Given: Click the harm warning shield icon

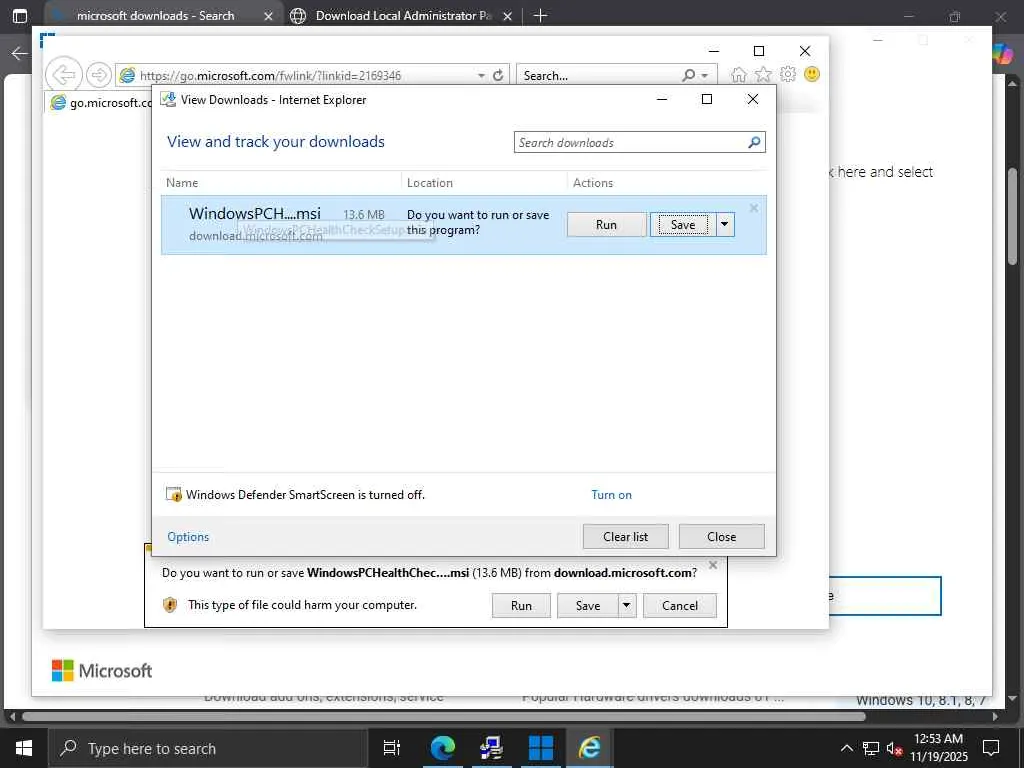Looking at the screenshot, I should point(170,605).
